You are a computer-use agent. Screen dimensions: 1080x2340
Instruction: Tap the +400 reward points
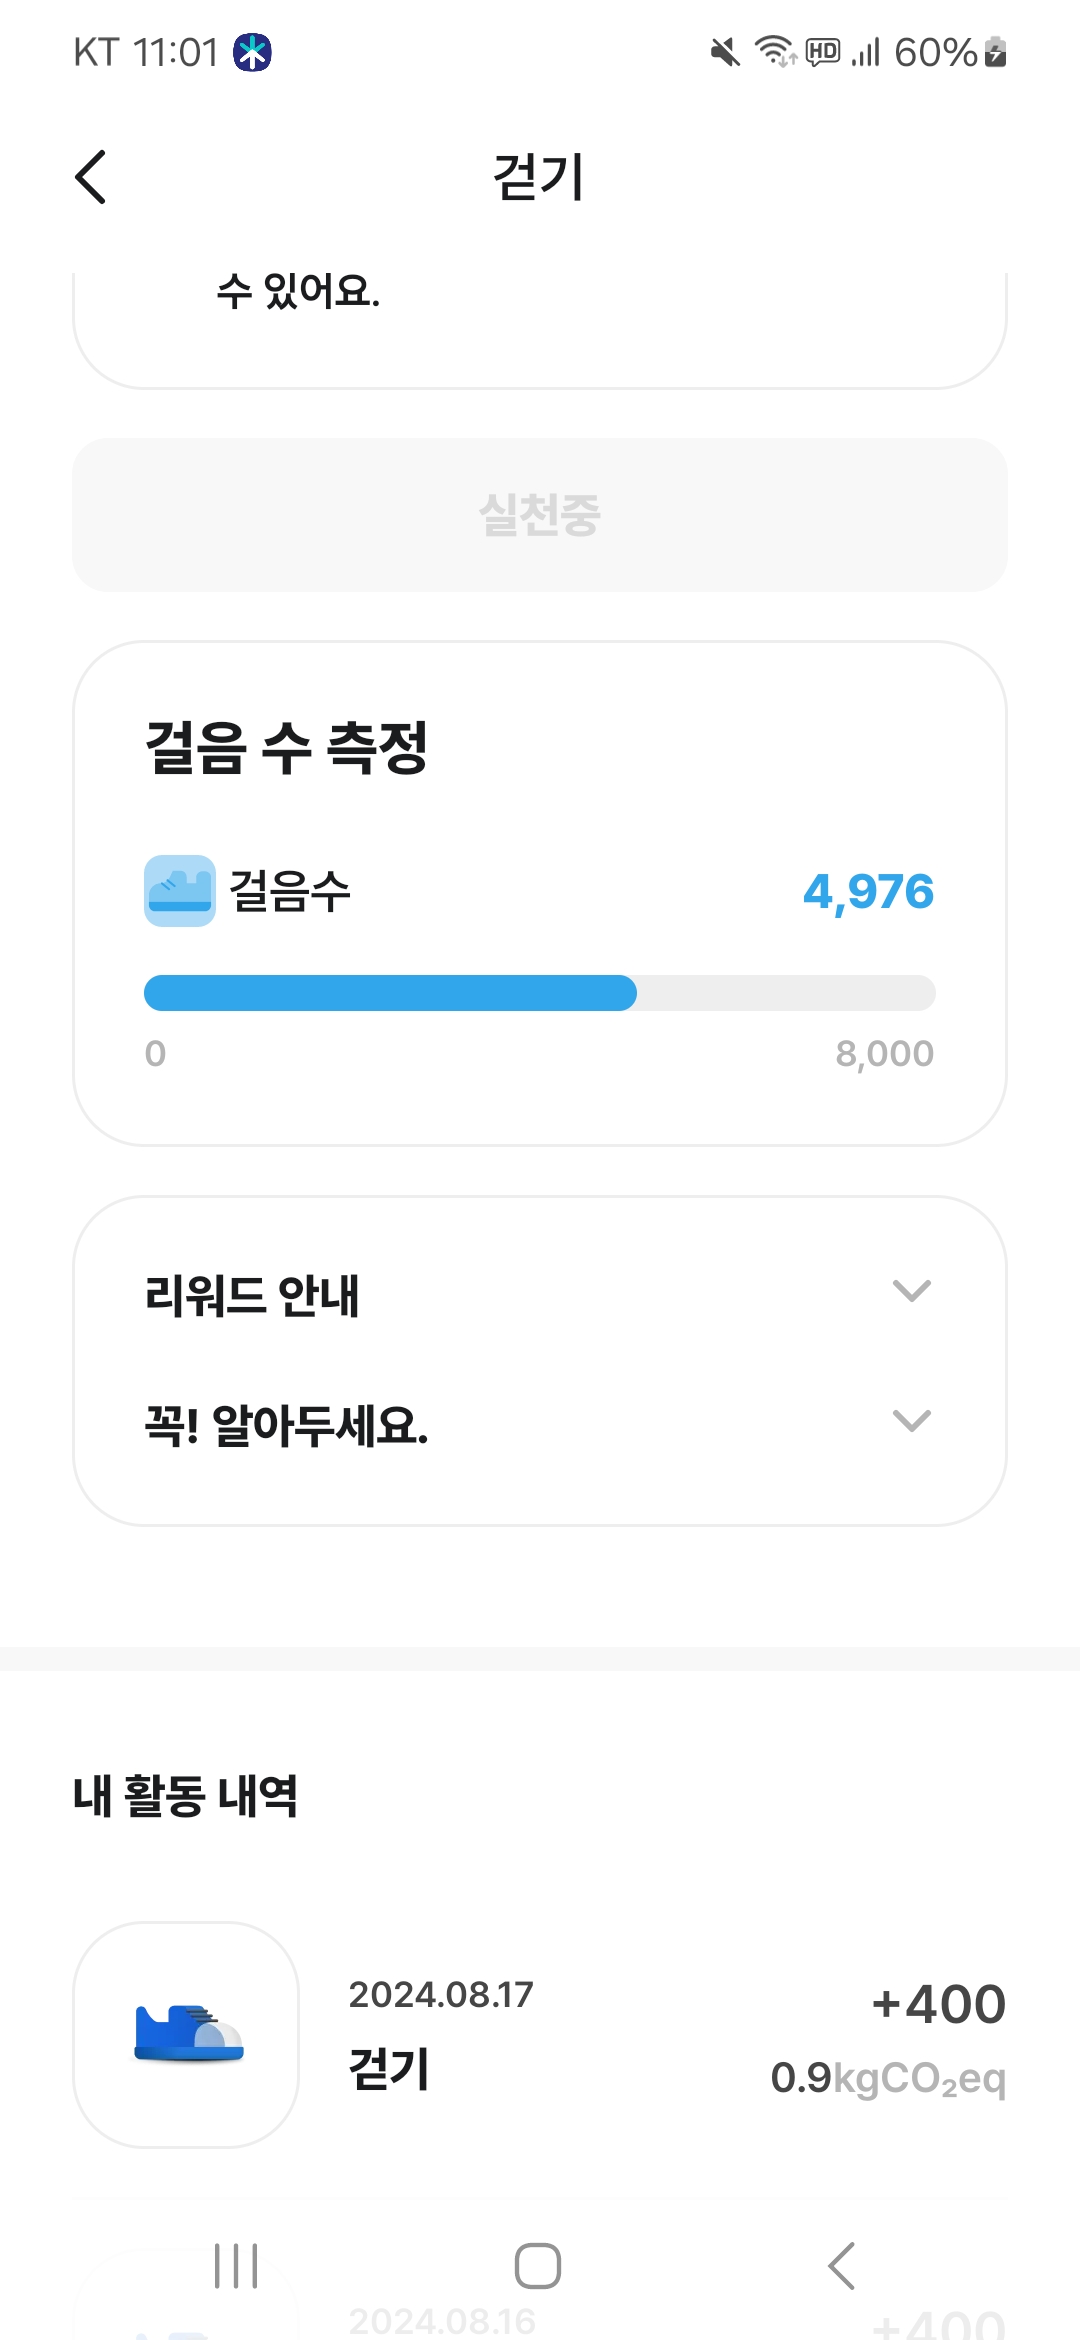click(x=939, y=2004)
